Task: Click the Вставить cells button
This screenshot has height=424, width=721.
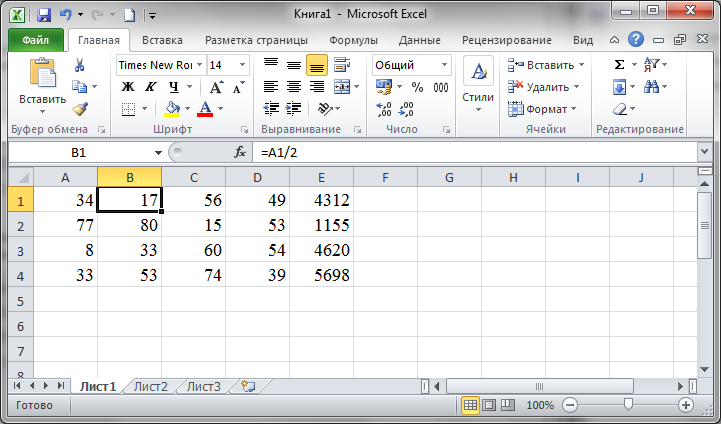Action: (546, 65)
